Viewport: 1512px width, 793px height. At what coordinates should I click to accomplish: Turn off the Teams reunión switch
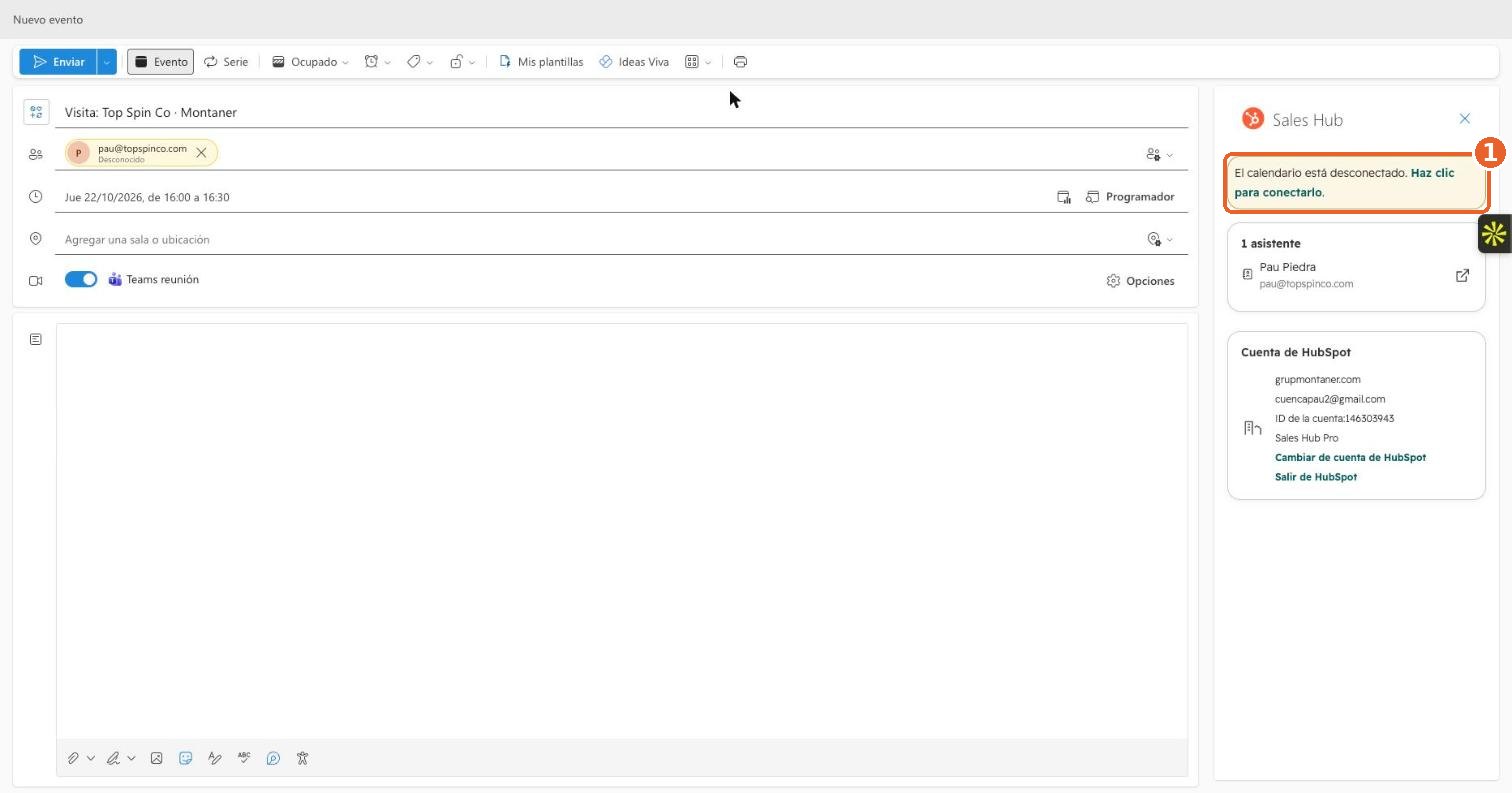click(x=81, y=280)
